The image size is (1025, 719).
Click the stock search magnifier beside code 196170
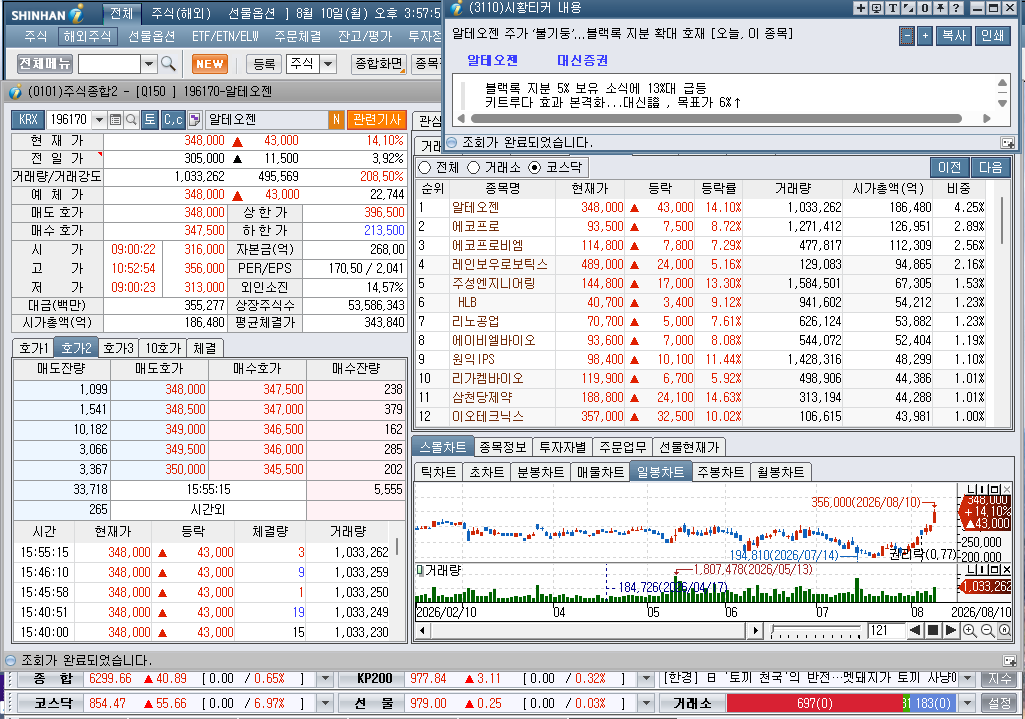pyautogui.click(x=131, y=120)
